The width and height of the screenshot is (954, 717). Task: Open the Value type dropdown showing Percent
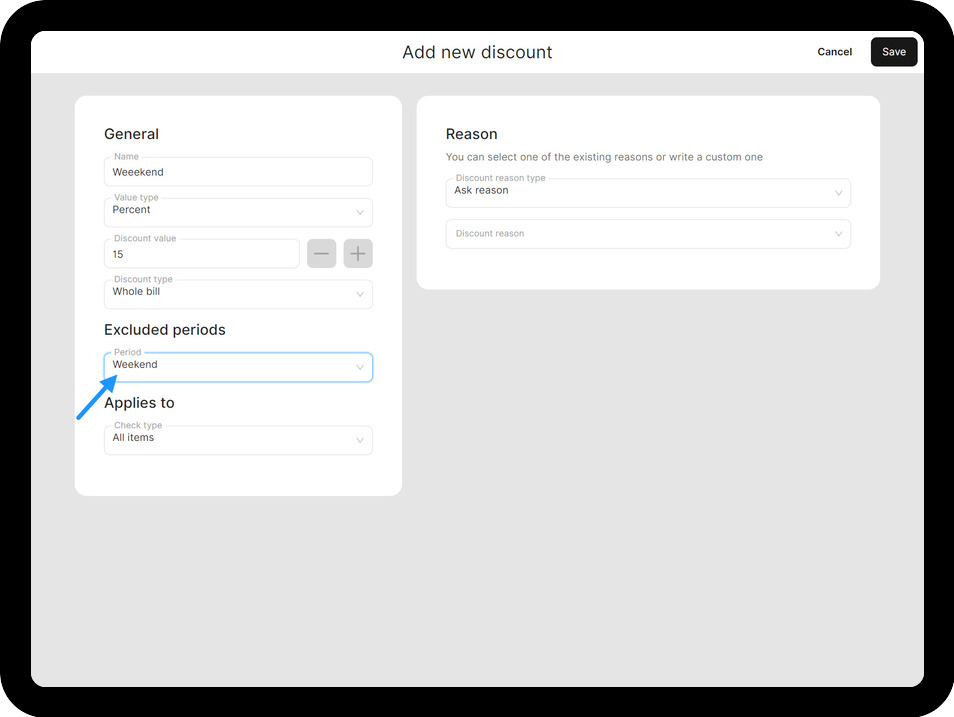coord(230,212)
